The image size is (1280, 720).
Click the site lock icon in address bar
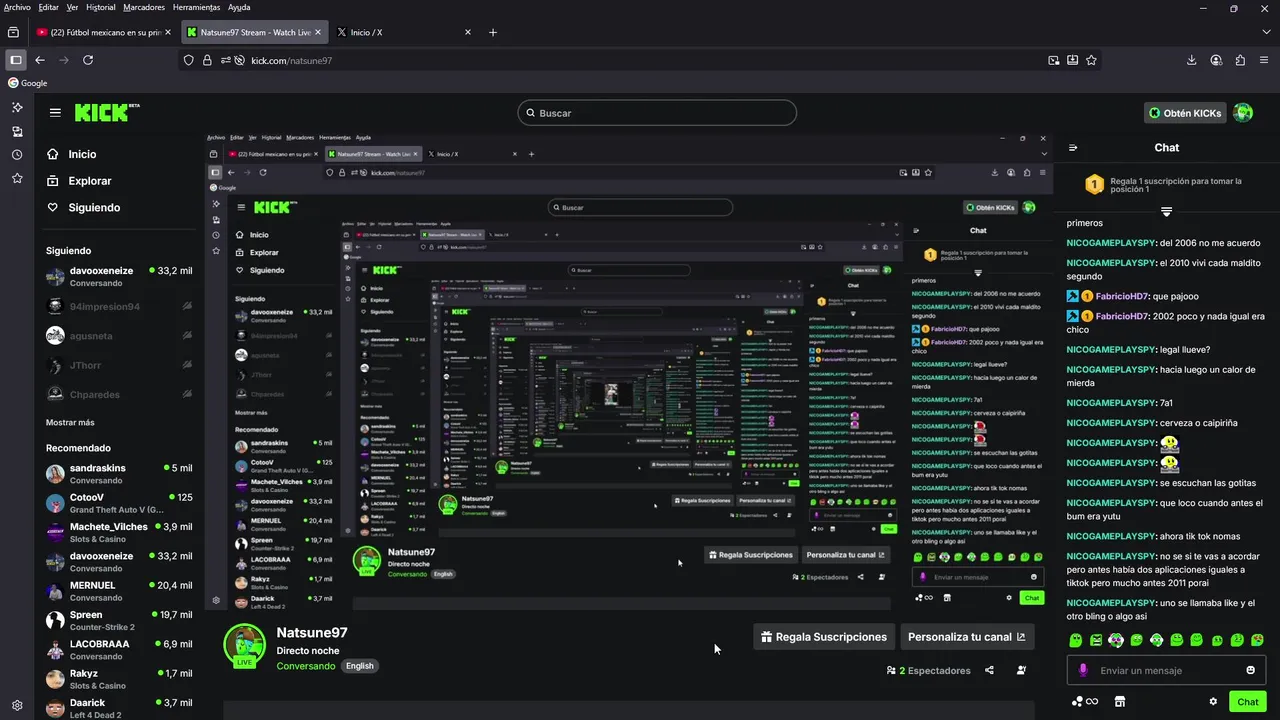(x=207, y=60)
